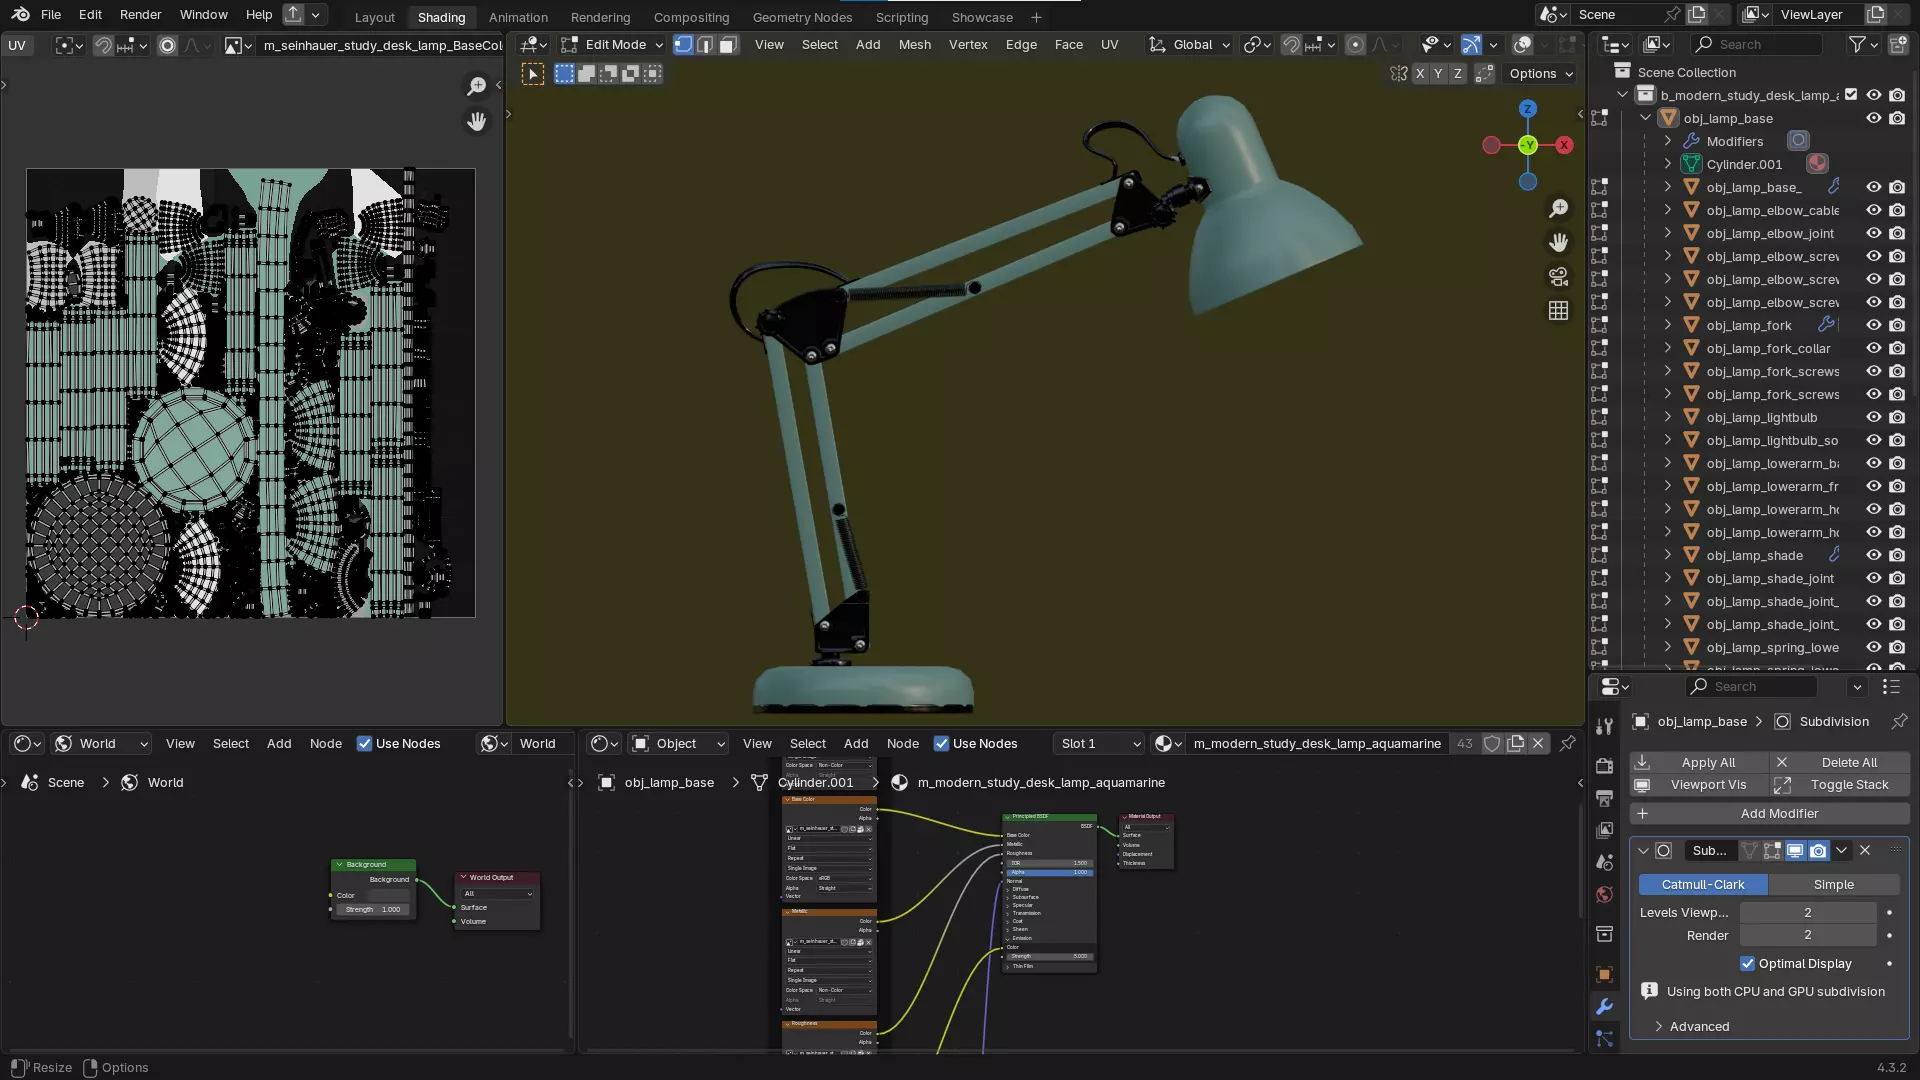Click the pan hand icon in the 3D viewport
The width and height of the screenshot is (1920, 1080).
point(1558,242)
